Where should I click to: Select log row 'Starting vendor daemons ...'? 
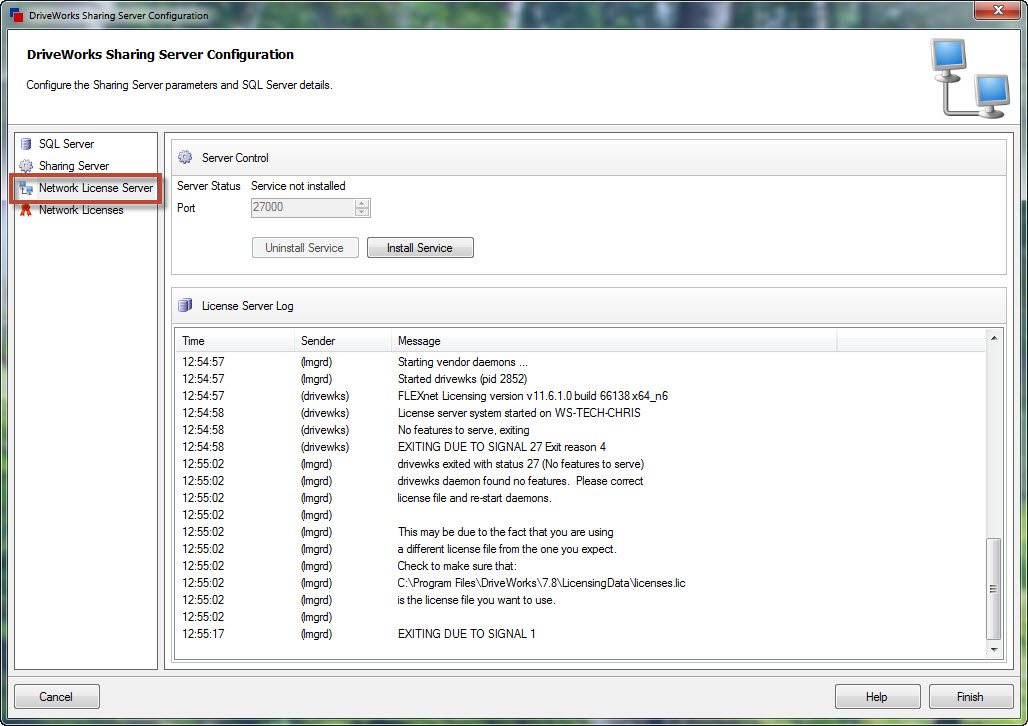coord(581,362)
